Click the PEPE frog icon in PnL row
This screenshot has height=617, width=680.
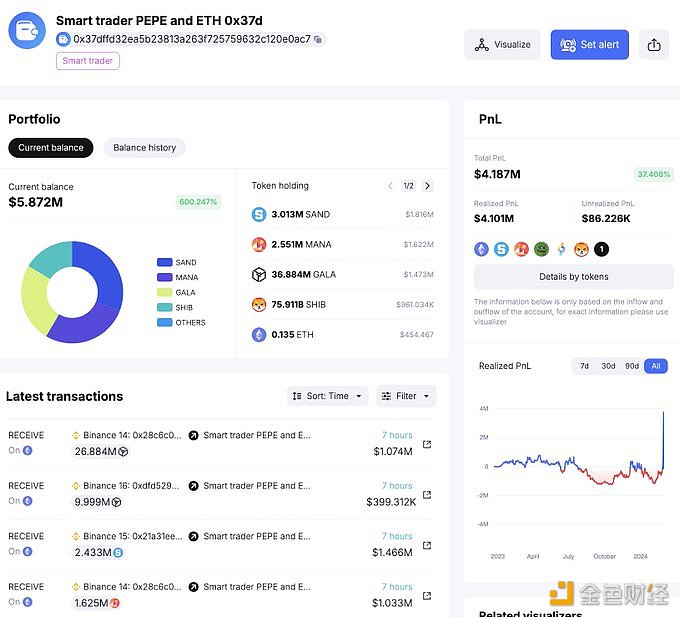pyautogui.click(x=541, y=249)
